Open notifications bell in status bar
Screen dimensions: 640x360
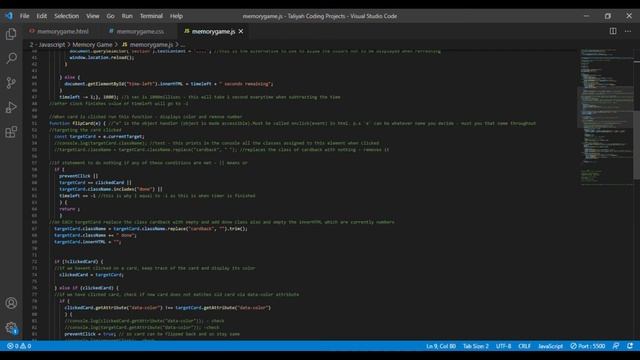coord(630,346)
